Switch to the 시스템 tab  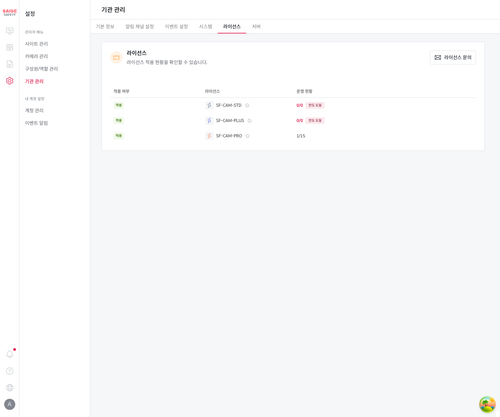click(205, 27)
